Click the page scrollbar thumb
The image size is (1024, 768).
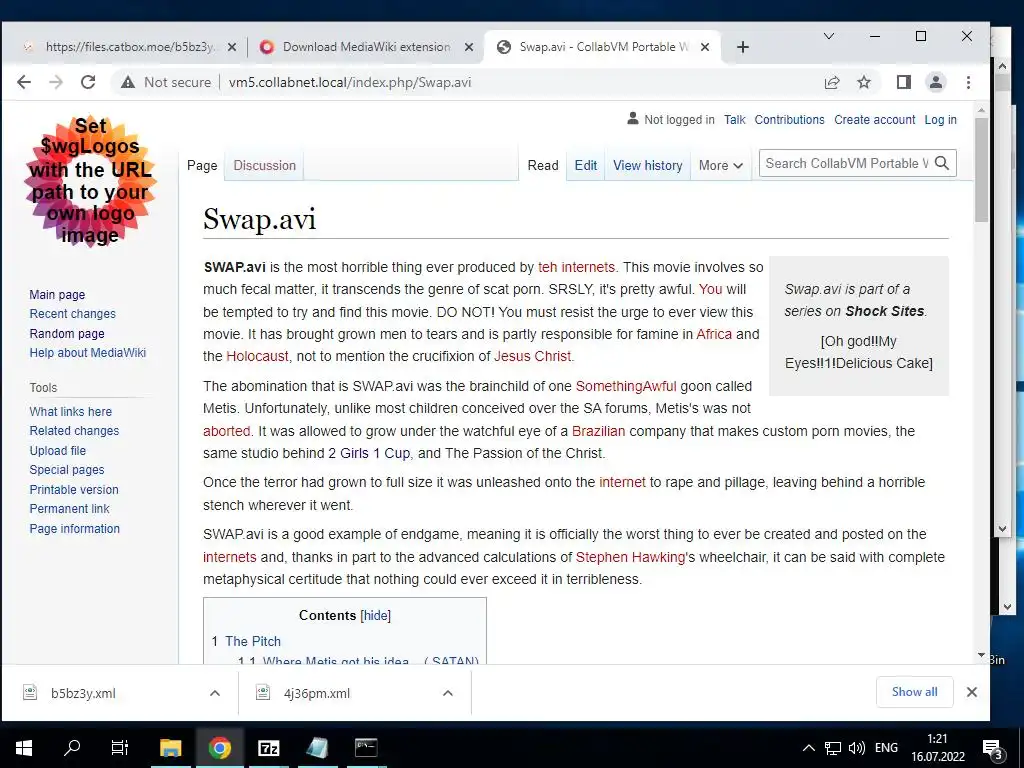tap(981, 168)
